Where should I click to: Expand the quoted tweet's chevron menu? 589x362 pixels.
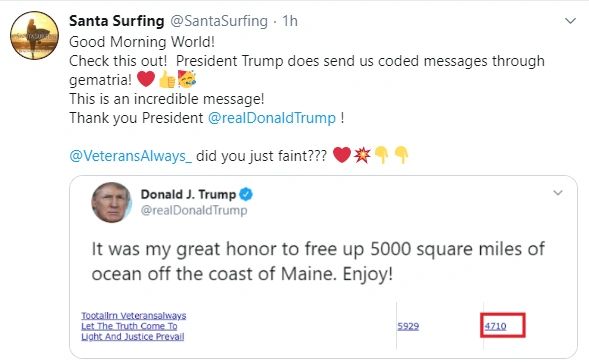pyautogui.click(x=558, y=193)
